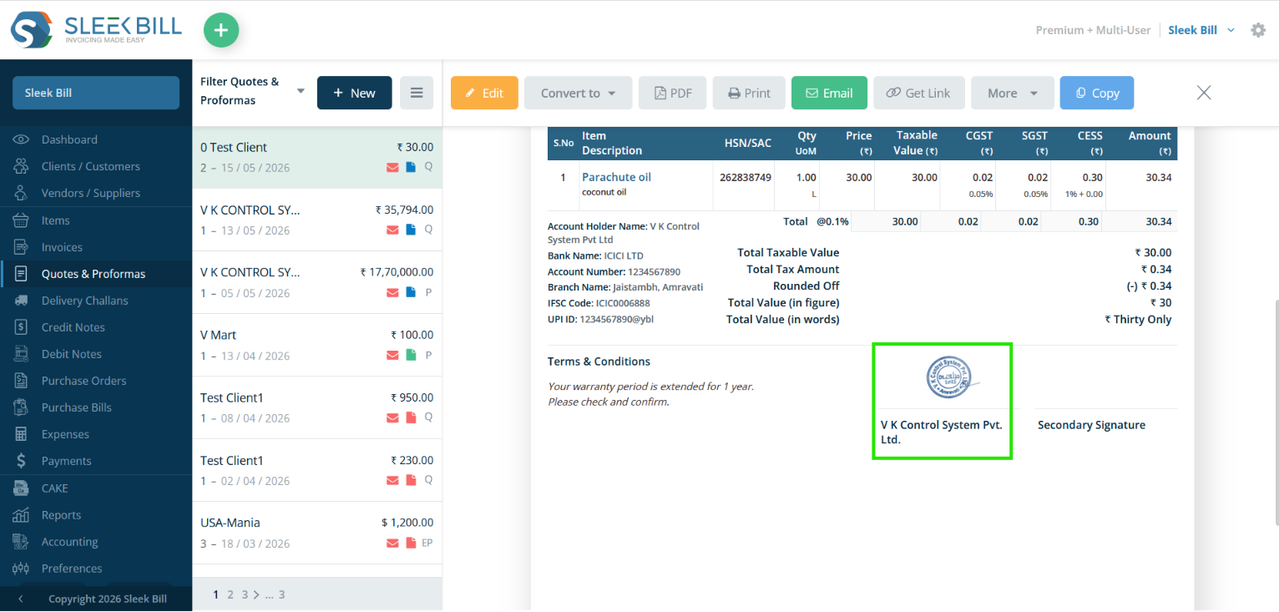Click red document icon on ₹ 950.00 row
Screen dimensions: 1279x612
411,418
